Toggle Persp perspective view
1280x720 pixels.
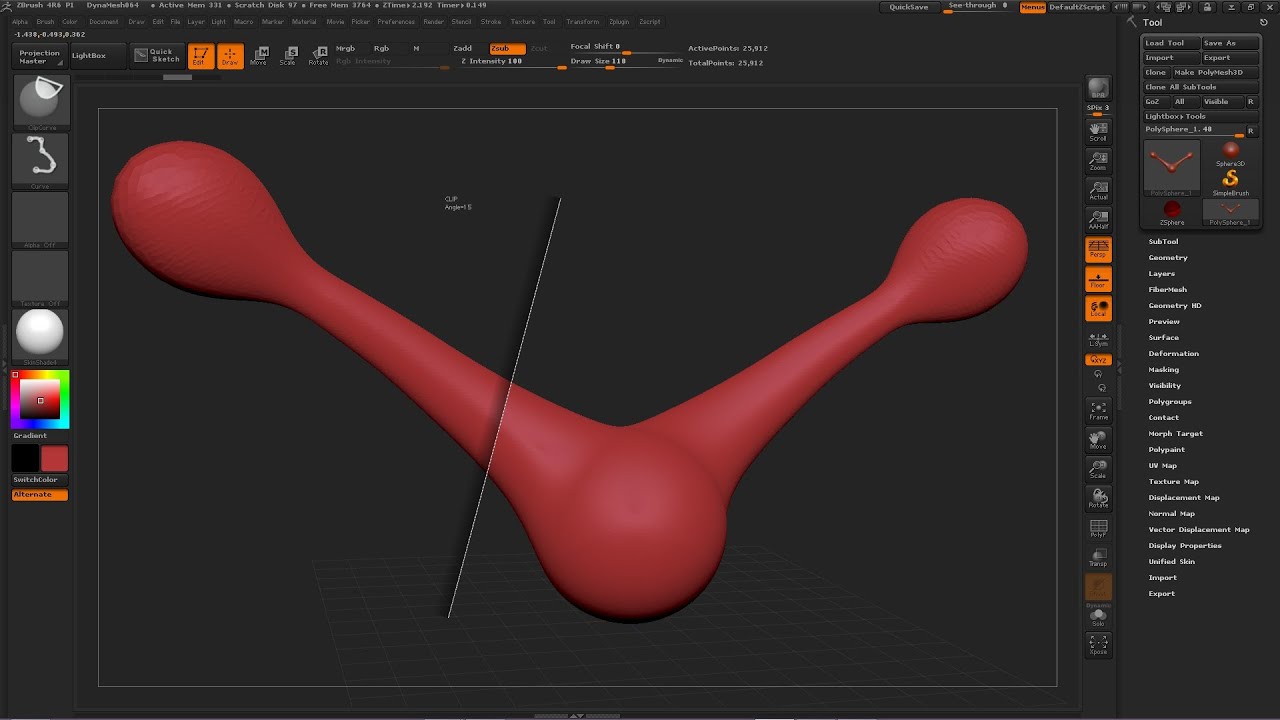pos(1098,249)
